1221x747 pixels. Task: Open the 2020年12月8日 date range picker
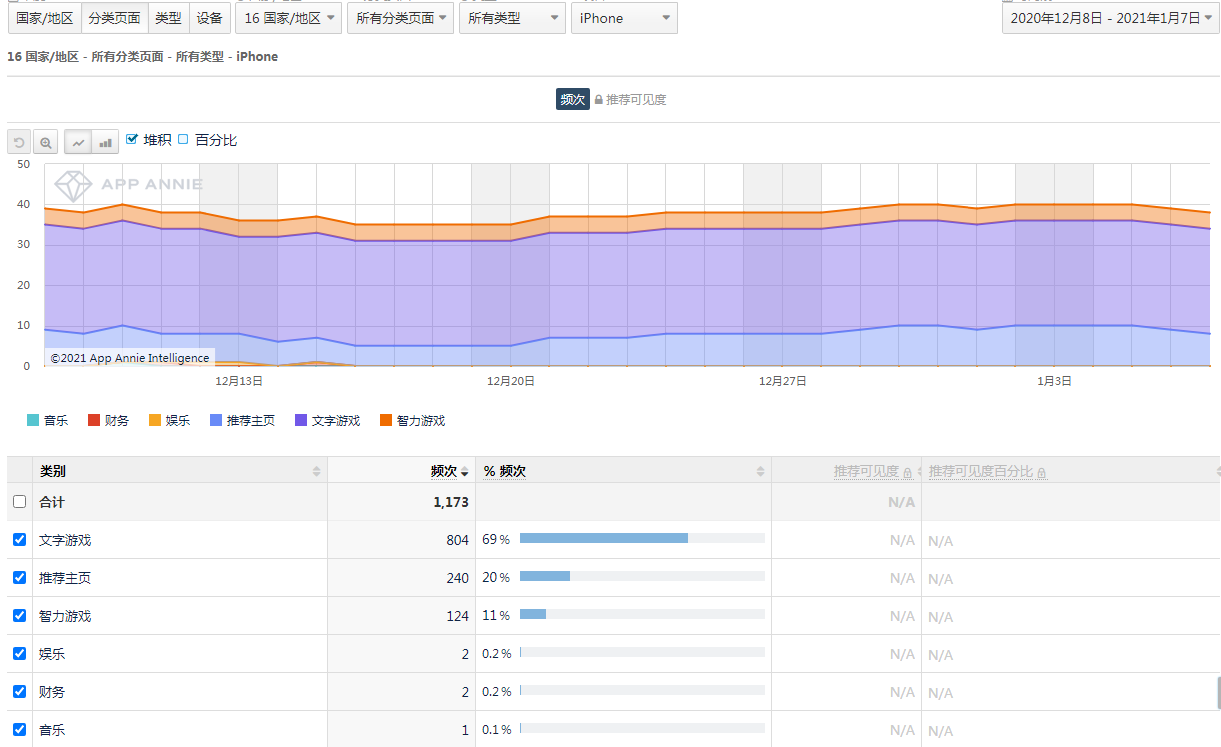pos(1110,17)
